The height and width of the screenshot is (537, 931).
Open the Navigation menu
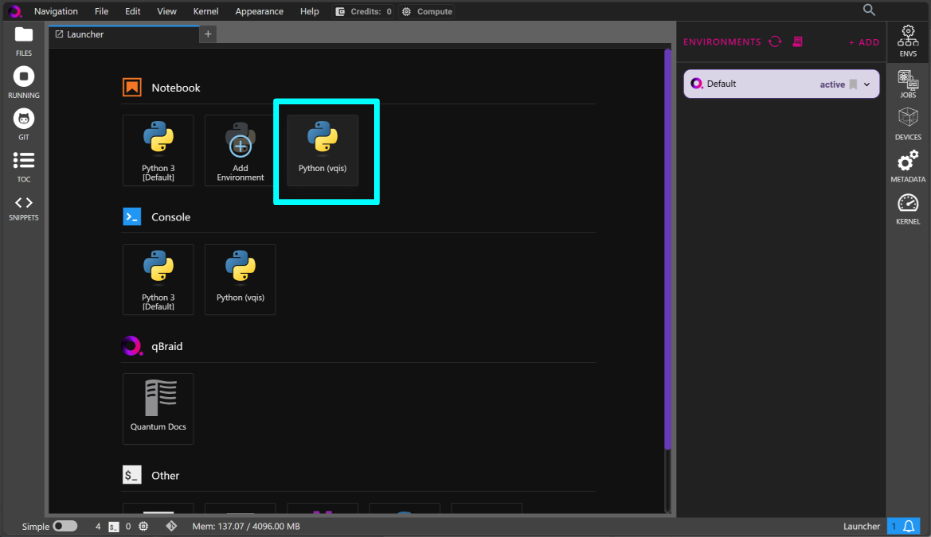click(56, 11)
